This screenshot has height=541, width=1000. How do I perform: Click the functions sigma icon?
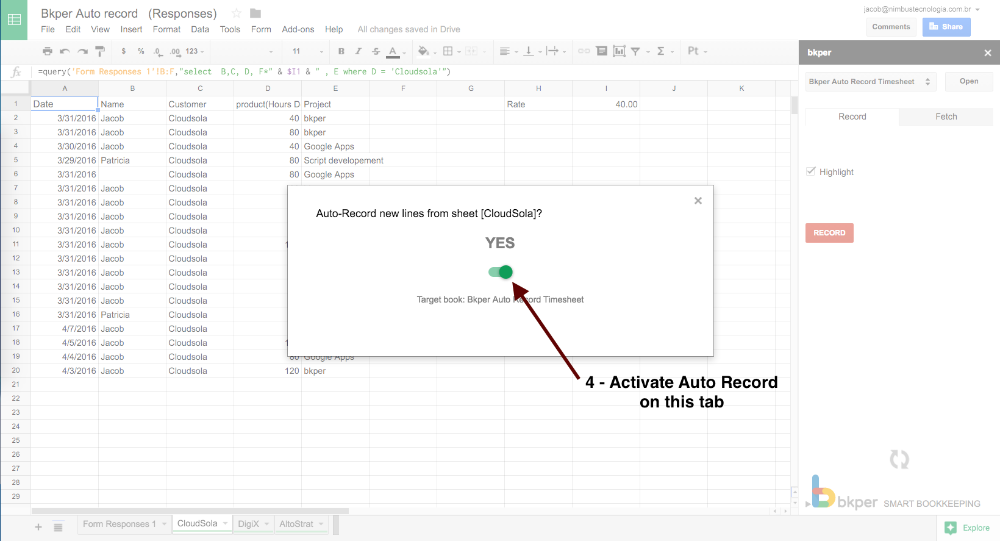click(x=661, y=51)
